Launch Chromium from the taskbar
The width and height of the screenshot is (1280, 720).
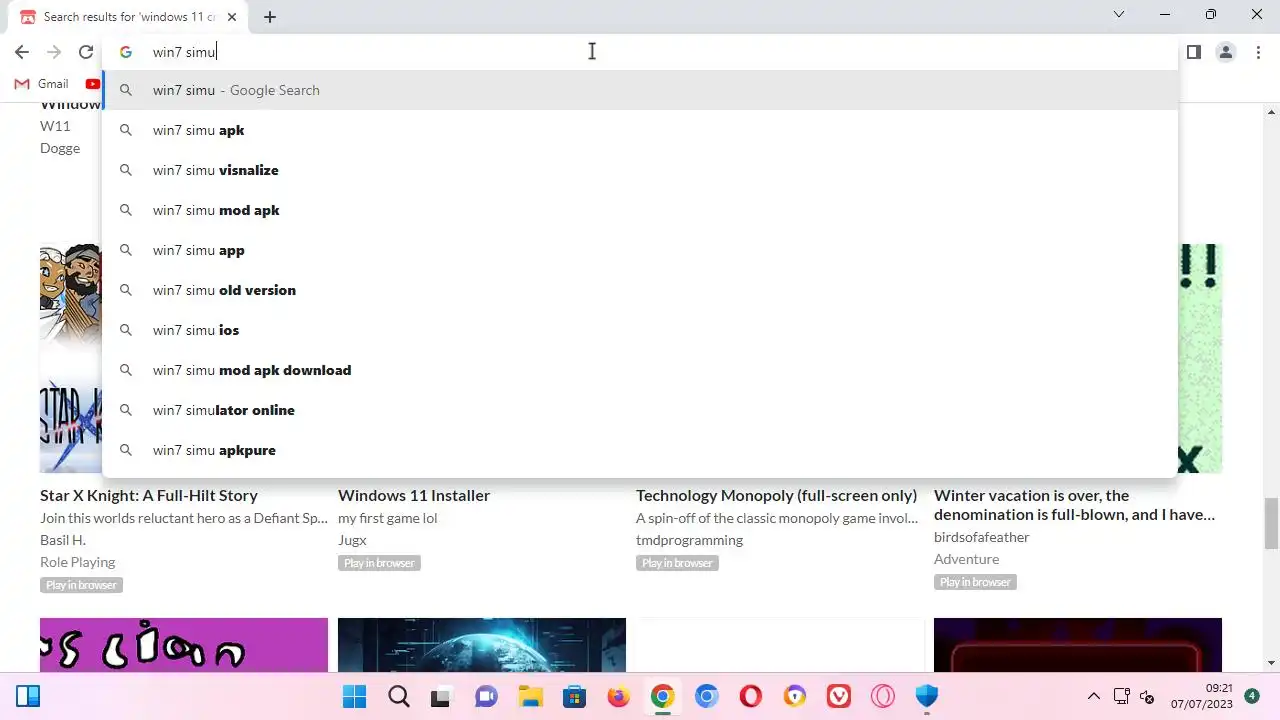tap(706, 696)
